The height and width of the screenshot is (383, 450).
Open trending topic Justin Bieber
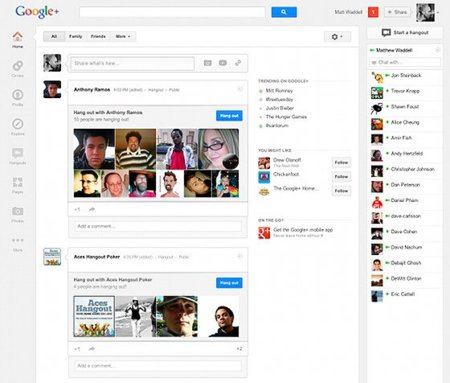tap(279, 108)
